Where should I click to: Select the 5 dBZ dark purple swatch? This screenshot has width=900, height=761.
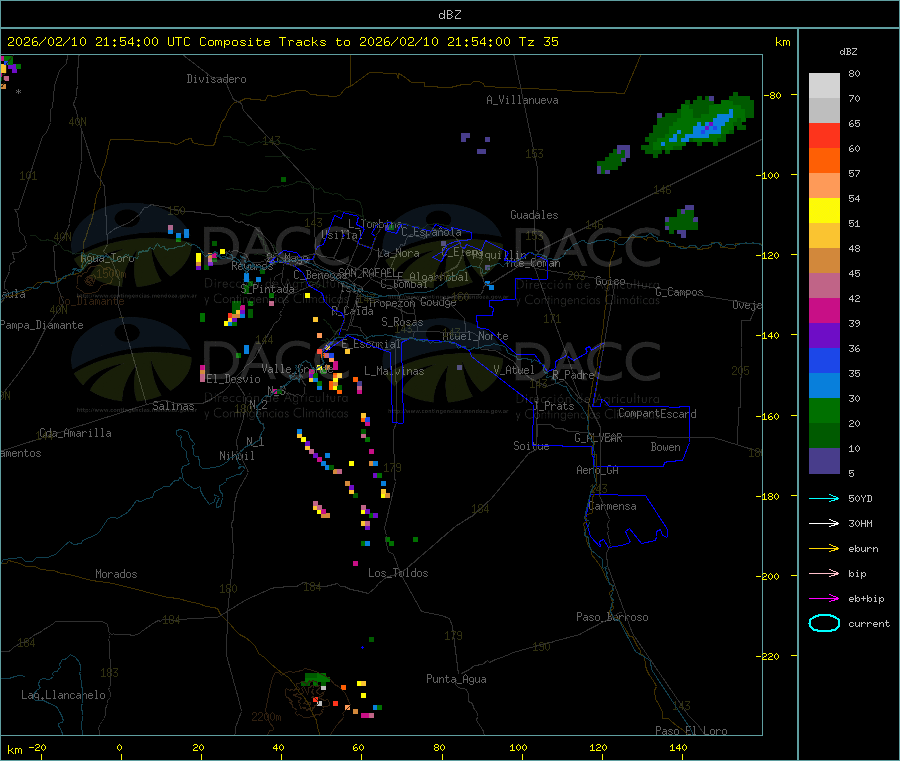(824, 460)
